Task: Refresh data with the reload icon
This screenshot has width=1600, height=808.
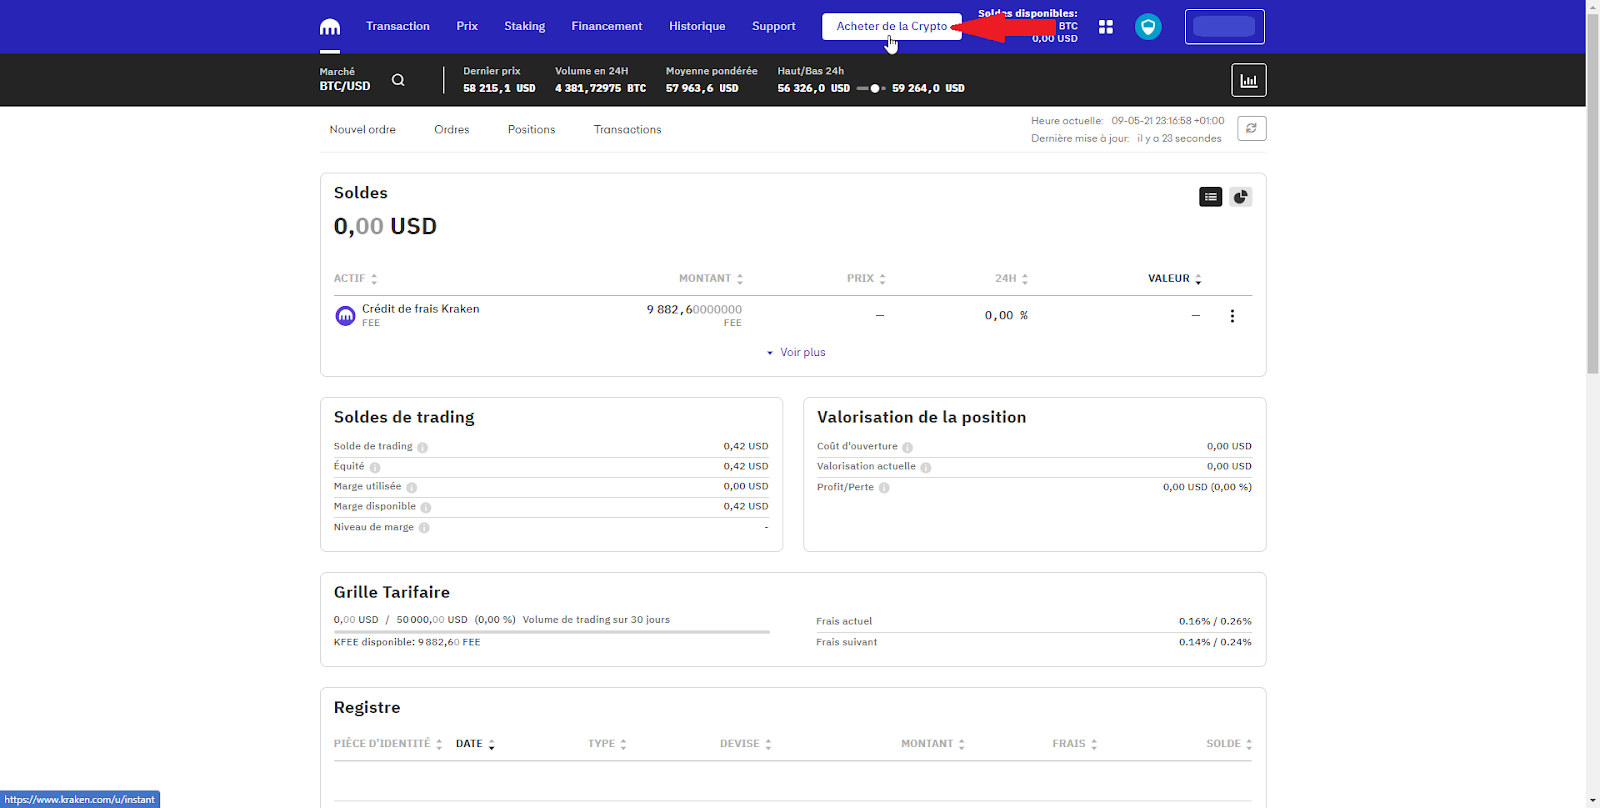Action: 1252,128
